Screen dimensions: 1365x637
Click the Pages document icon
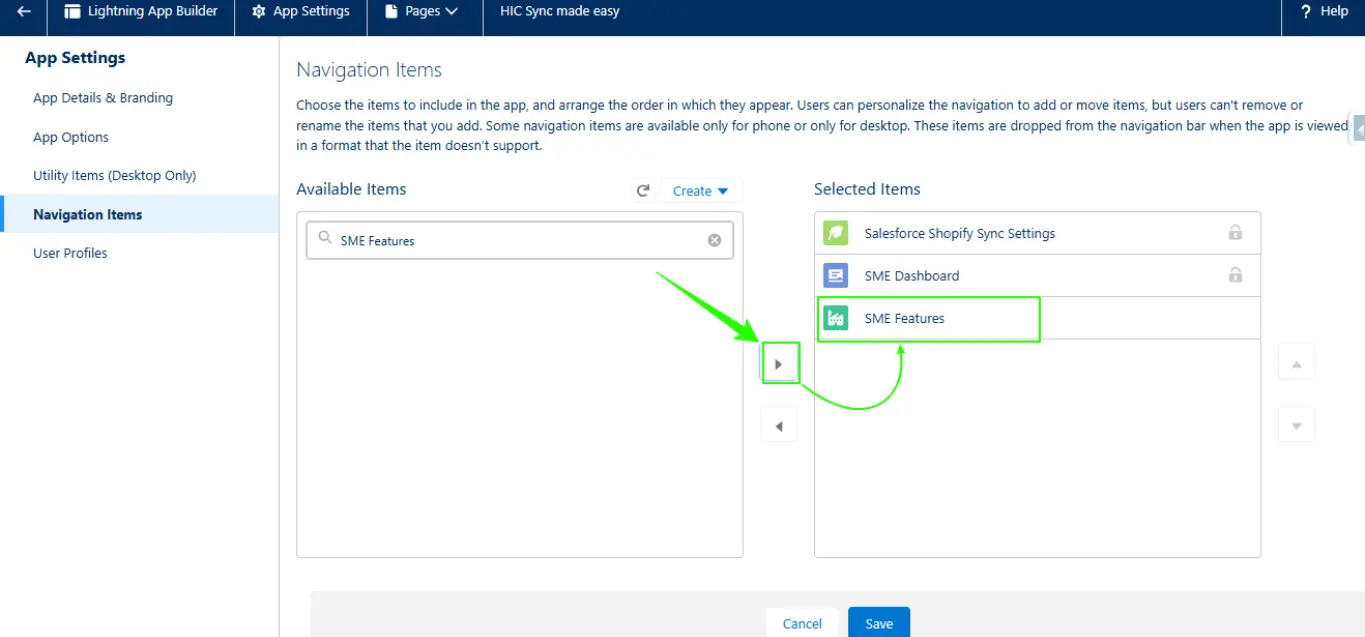pos(392,12)
